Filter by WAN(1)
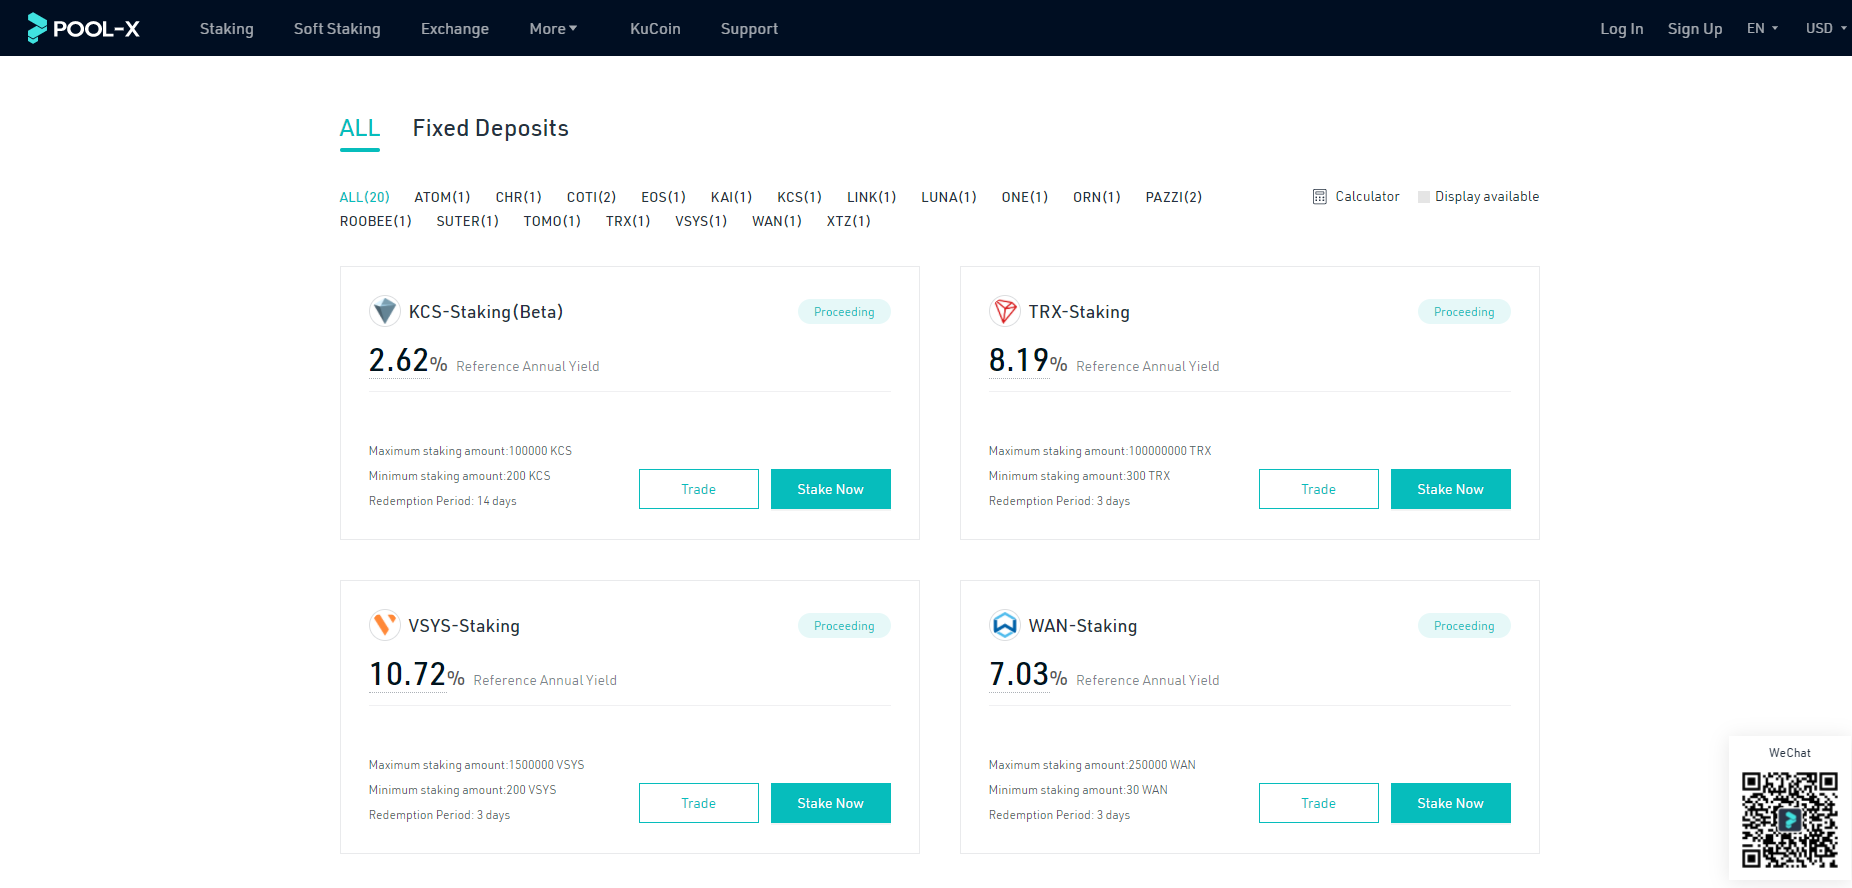The width and height of the screenshot is (1852, 888). 777,221
